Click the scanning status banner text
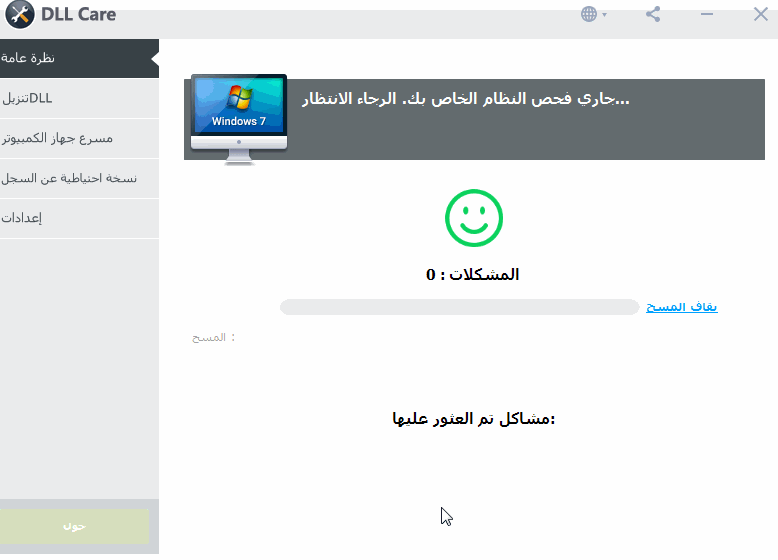 click(465, 100)
